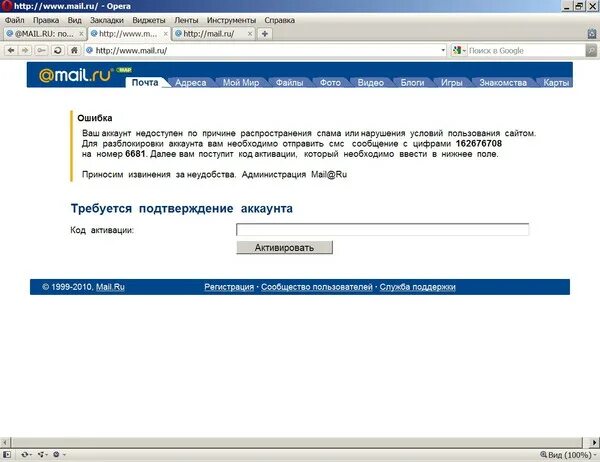600x462 pixels.
Task: Open the Закладки menu
Action: point(107,20)
